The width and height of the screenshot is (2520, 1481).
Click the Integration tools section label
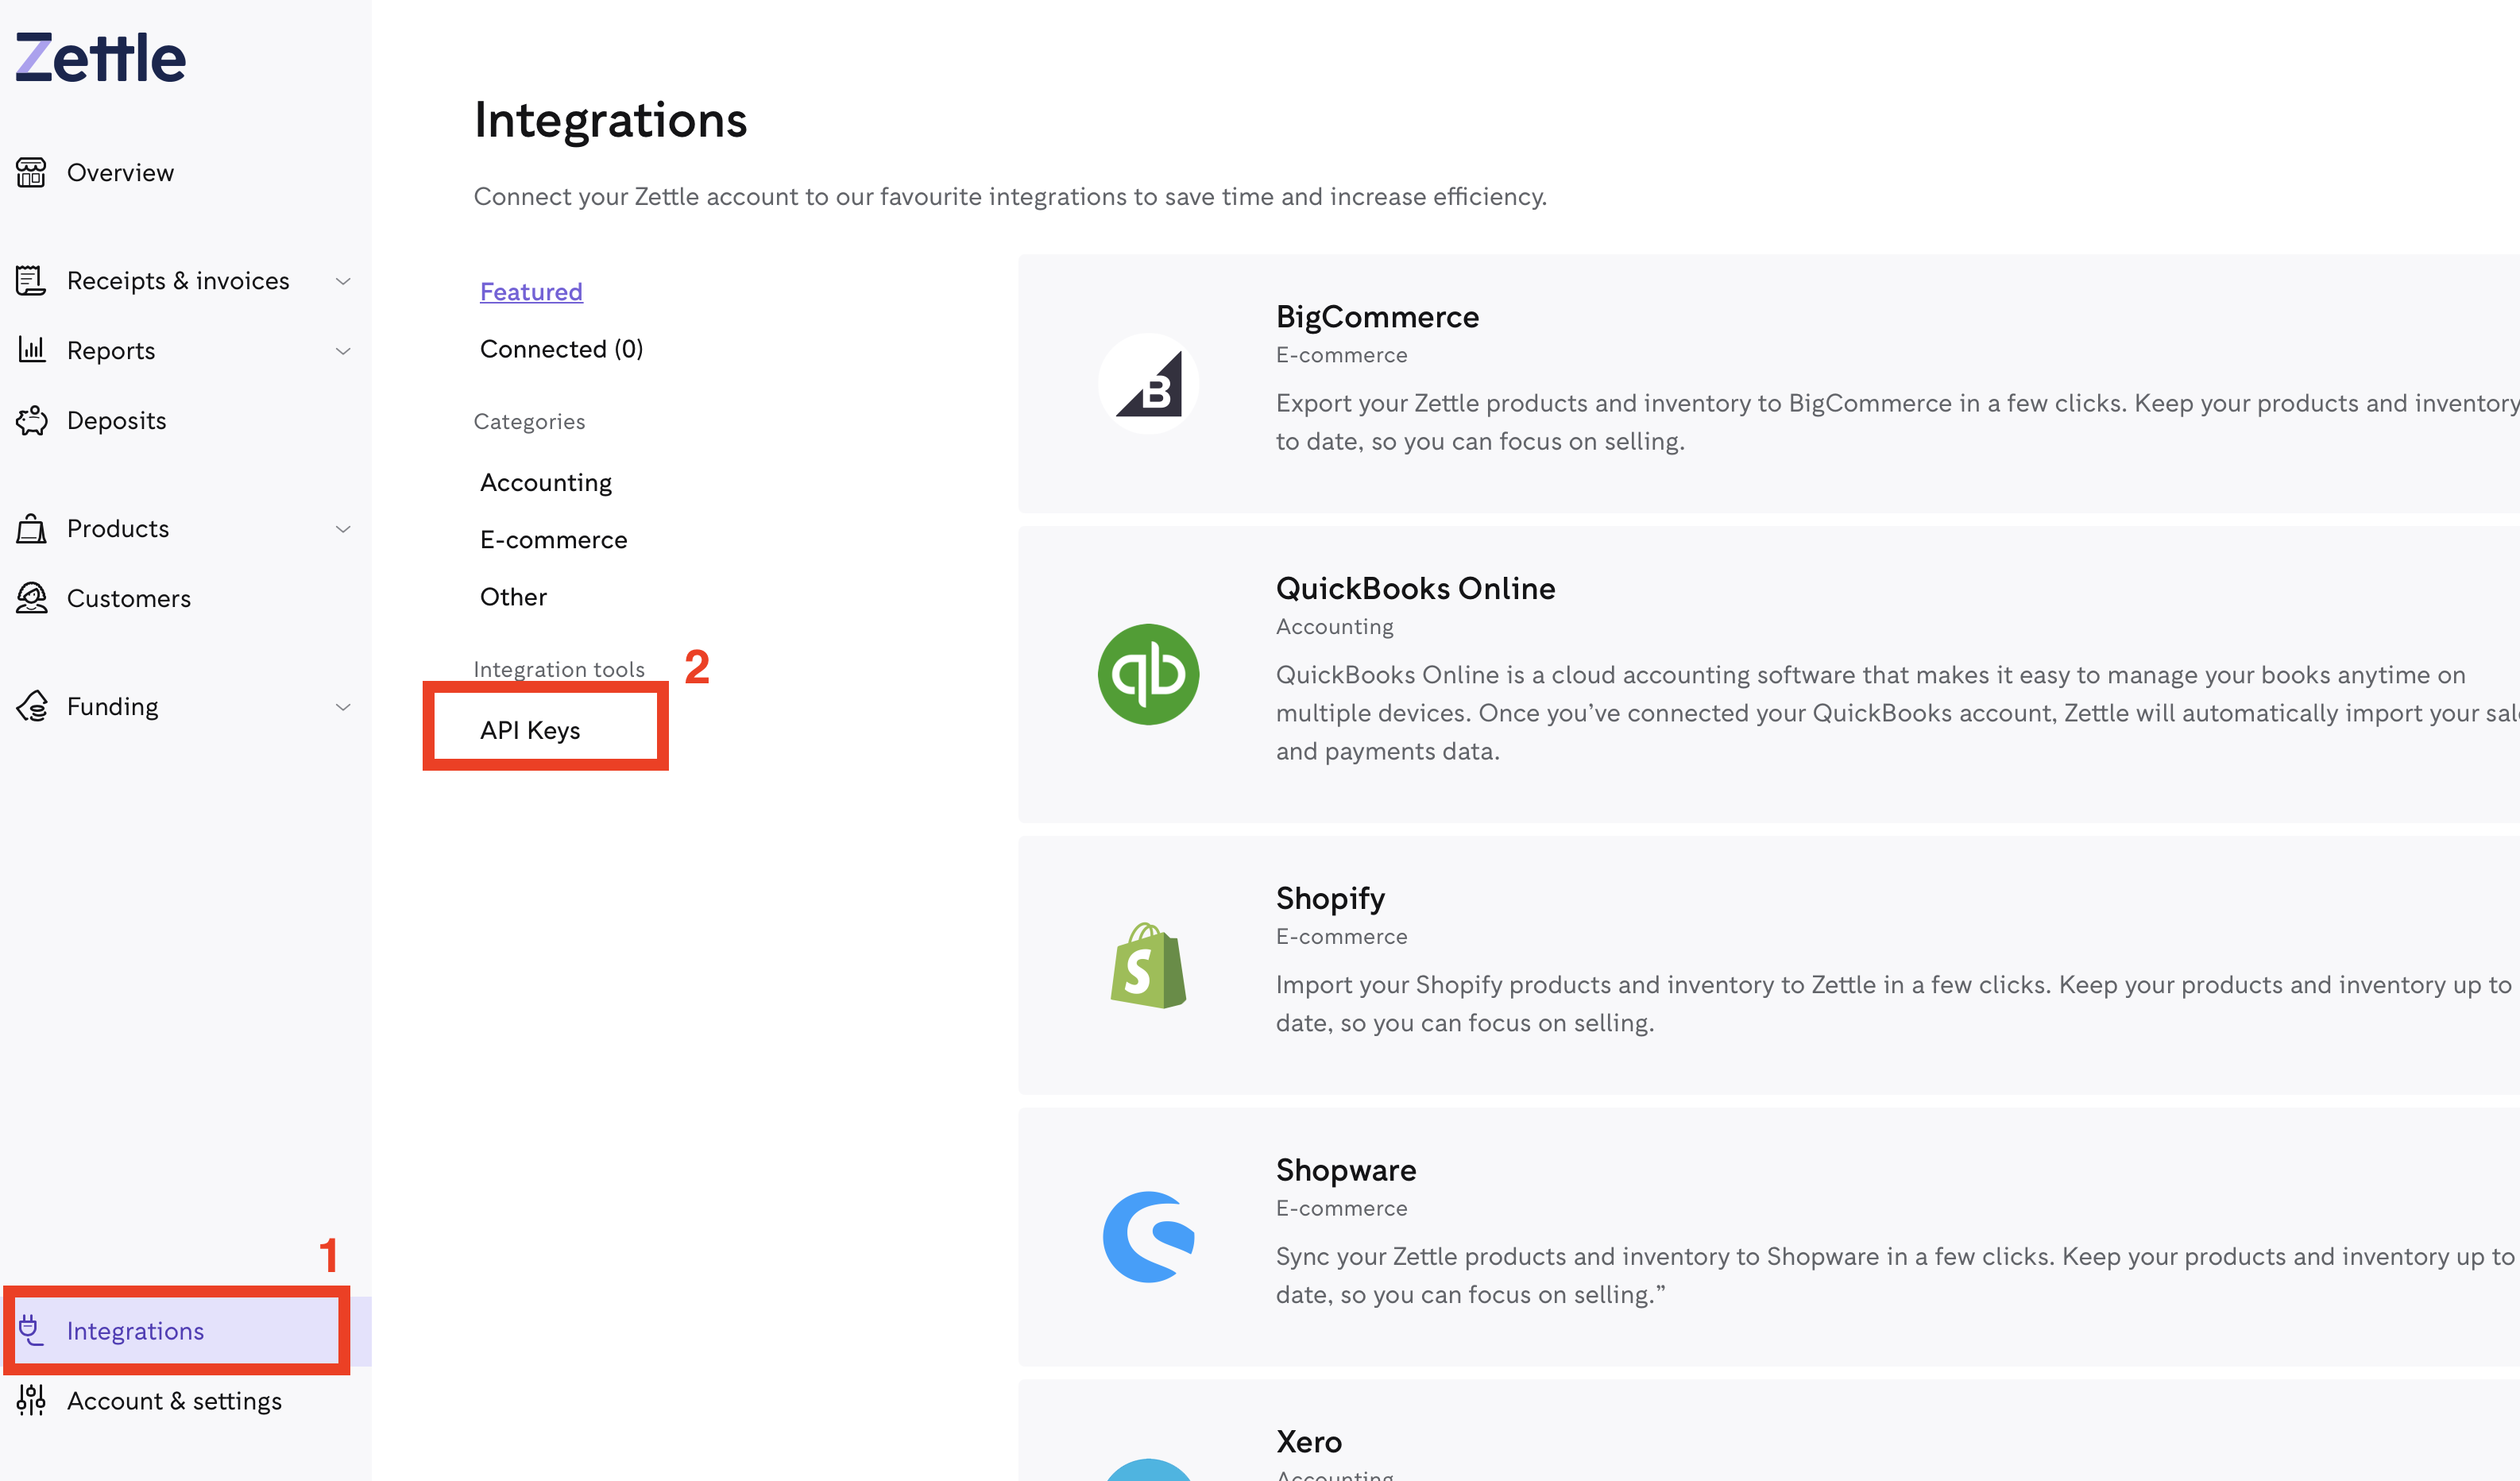pyautogui.click(x=559, y=668)
